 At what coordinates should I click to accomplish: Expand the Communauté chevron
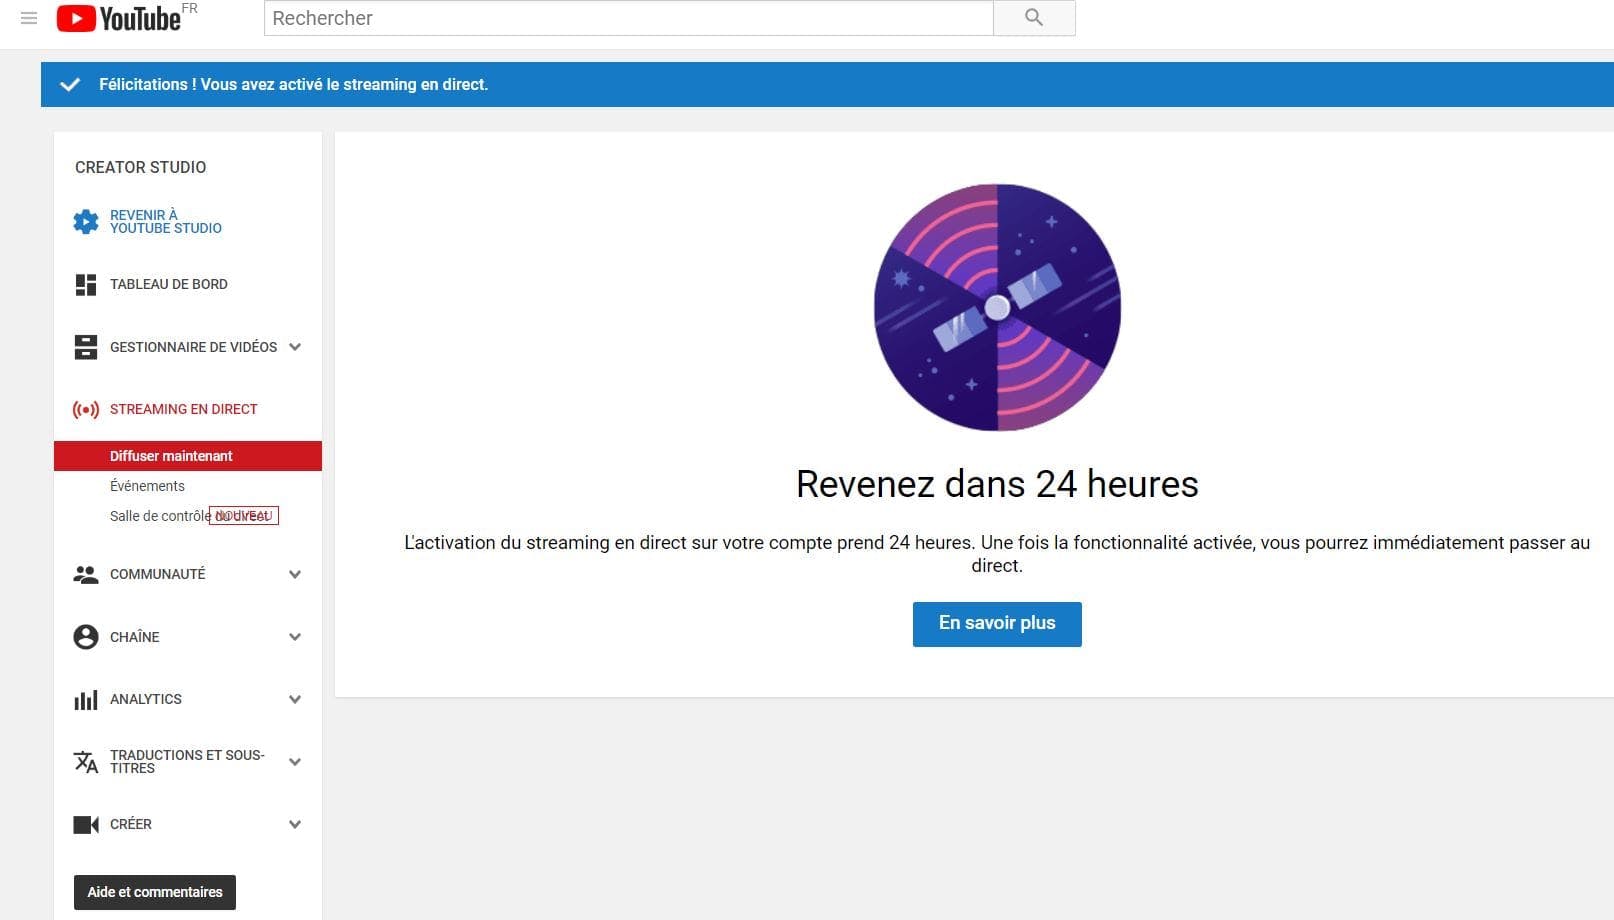pyautogui.click(x=295, y=574)
